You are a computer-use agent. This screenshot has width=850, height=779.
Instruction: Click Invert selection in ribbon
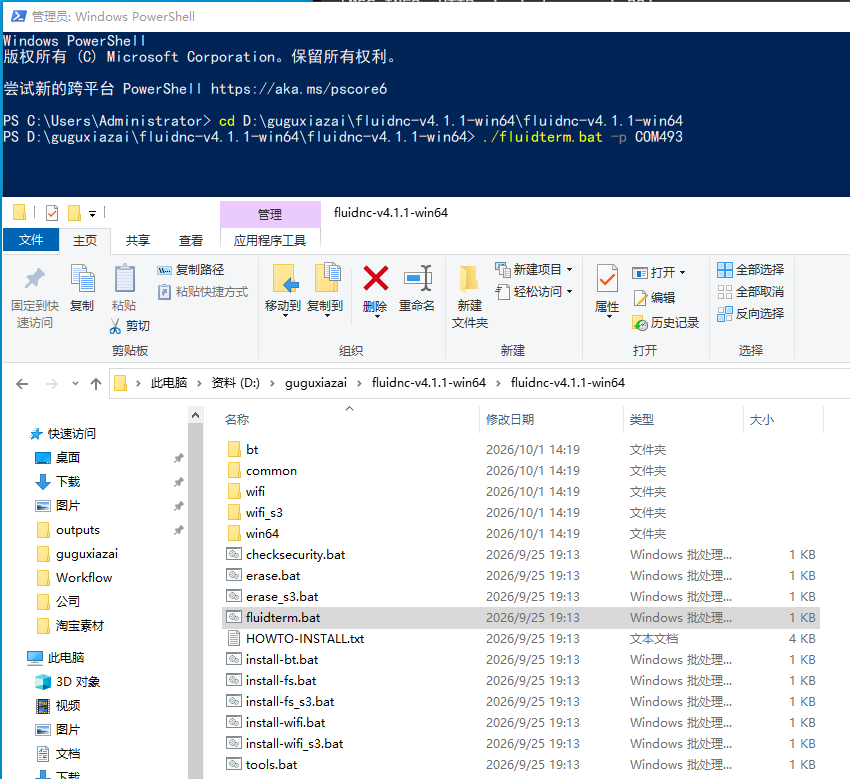click(751, 313)
